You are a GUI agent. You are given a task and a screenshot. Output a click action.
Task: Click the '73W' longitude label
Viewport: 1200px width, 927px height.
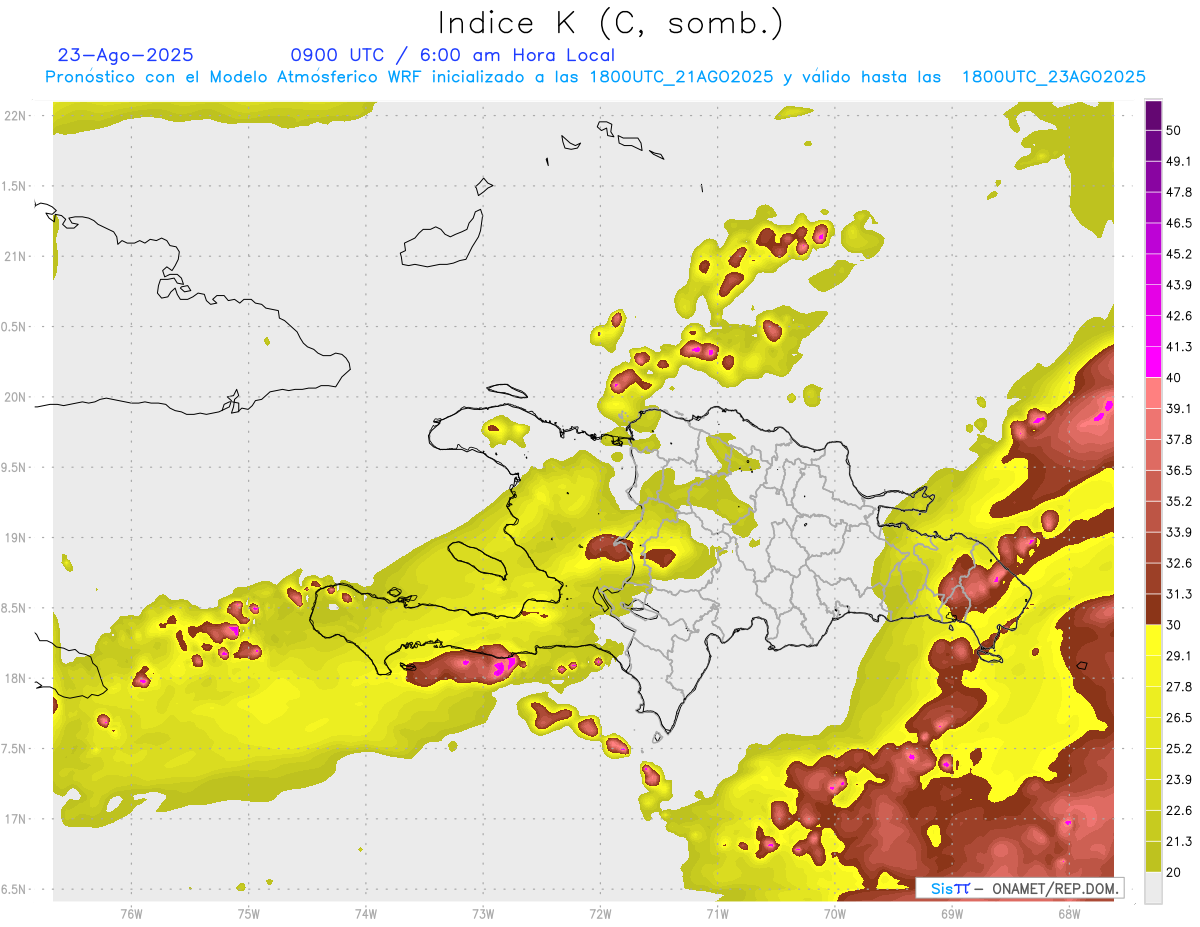point(483,913)
